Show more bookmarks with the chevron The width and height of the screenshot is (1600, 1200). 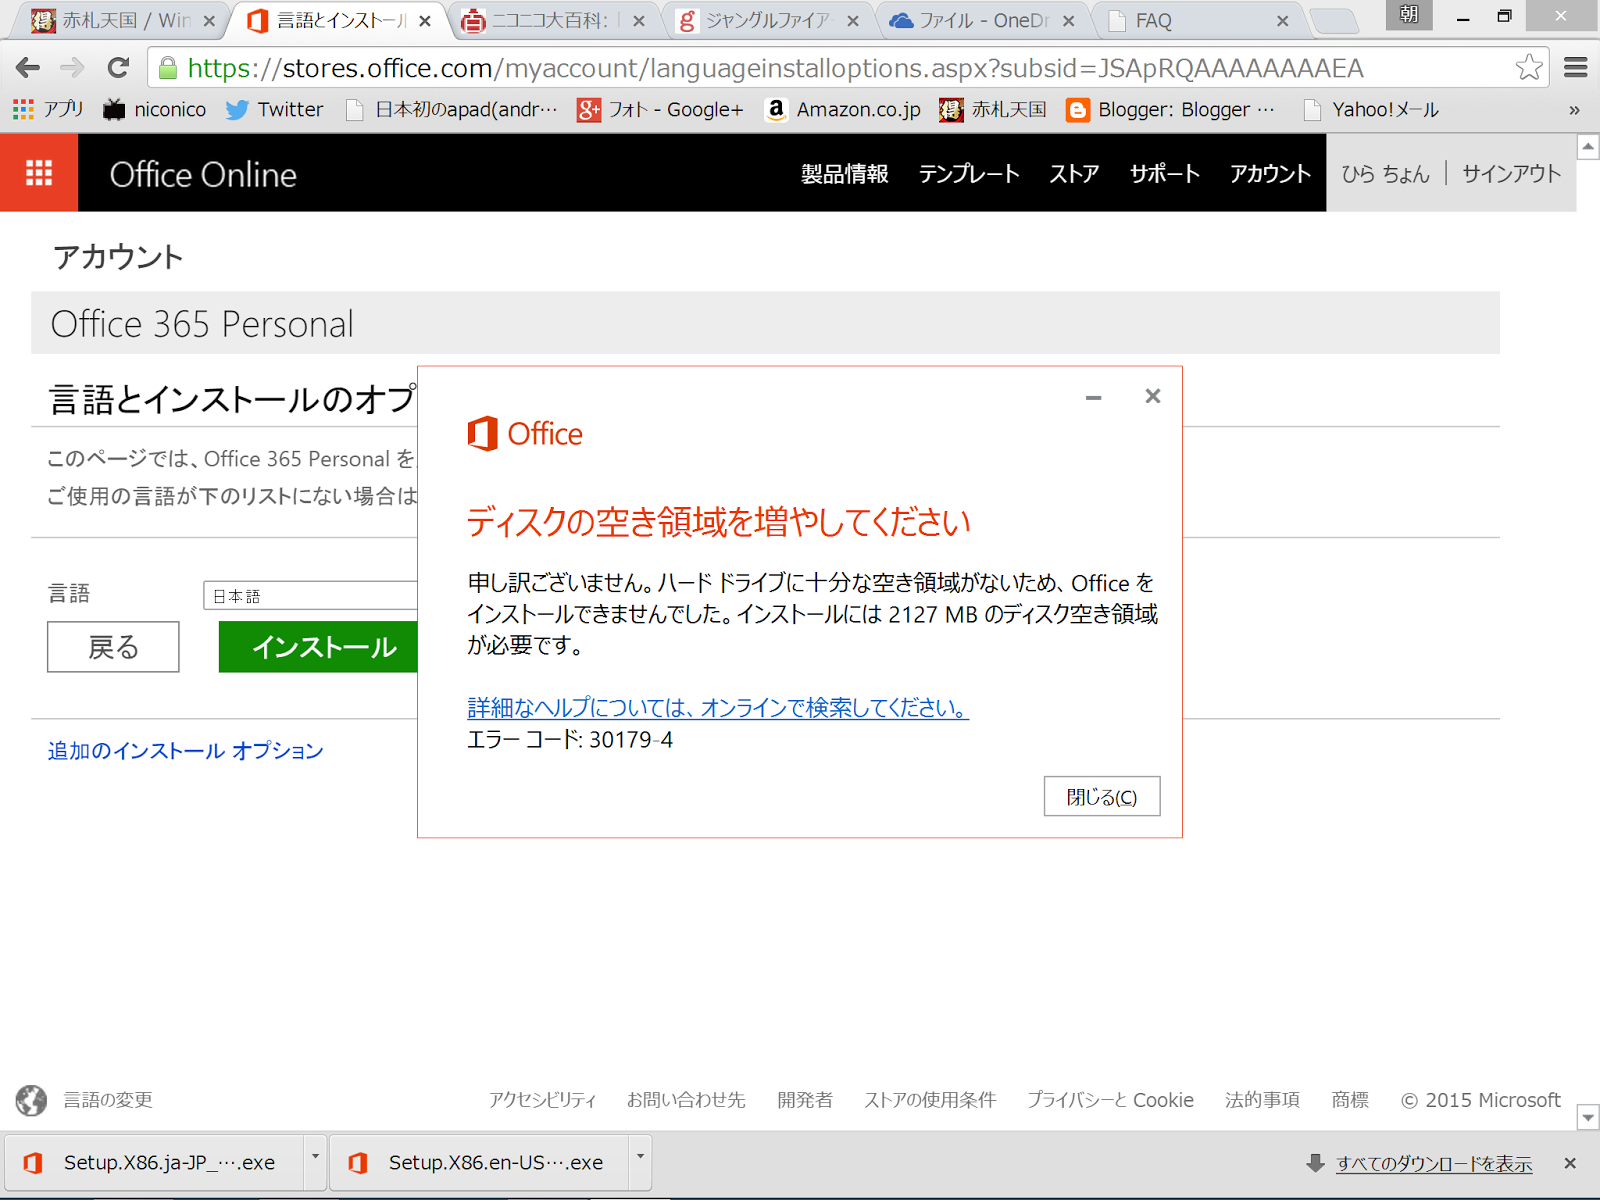point(1574,110)
